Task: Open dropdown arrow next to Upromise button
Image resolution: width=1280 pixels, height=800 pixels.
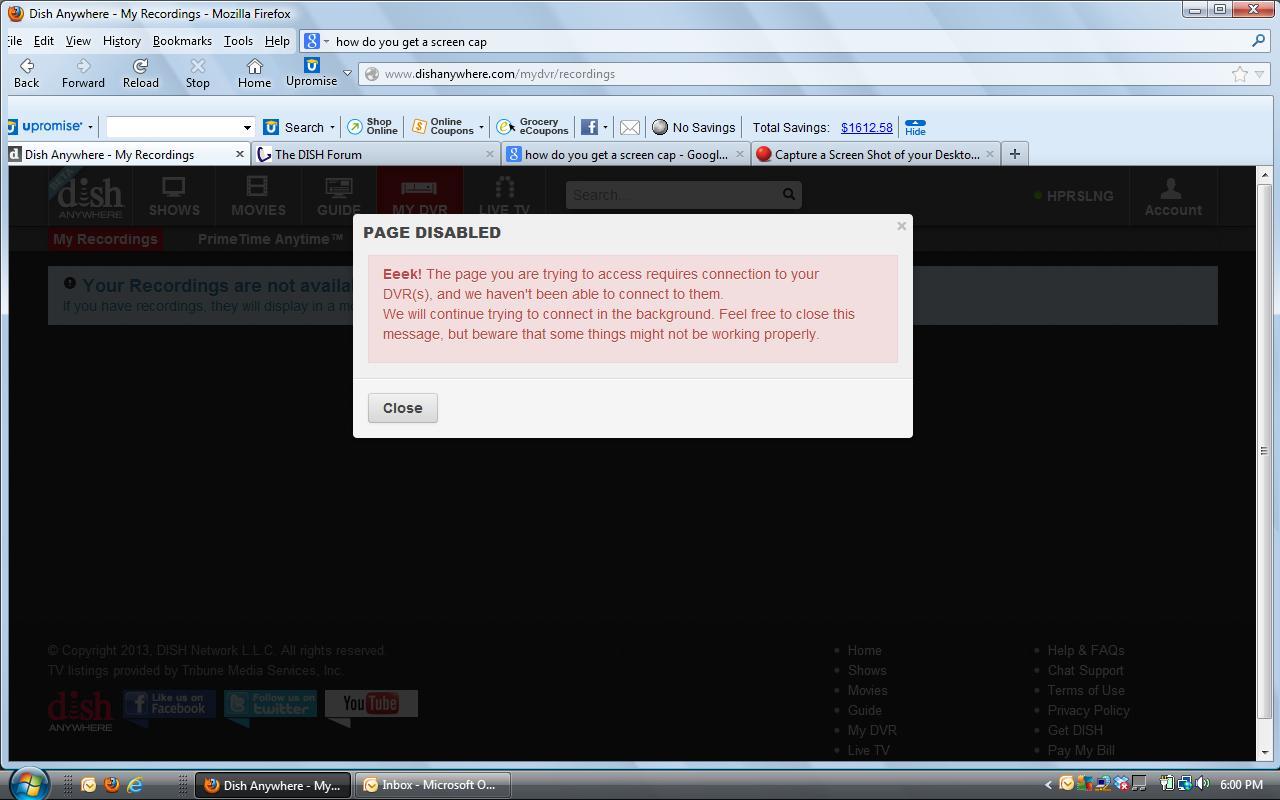Action: 347,73
